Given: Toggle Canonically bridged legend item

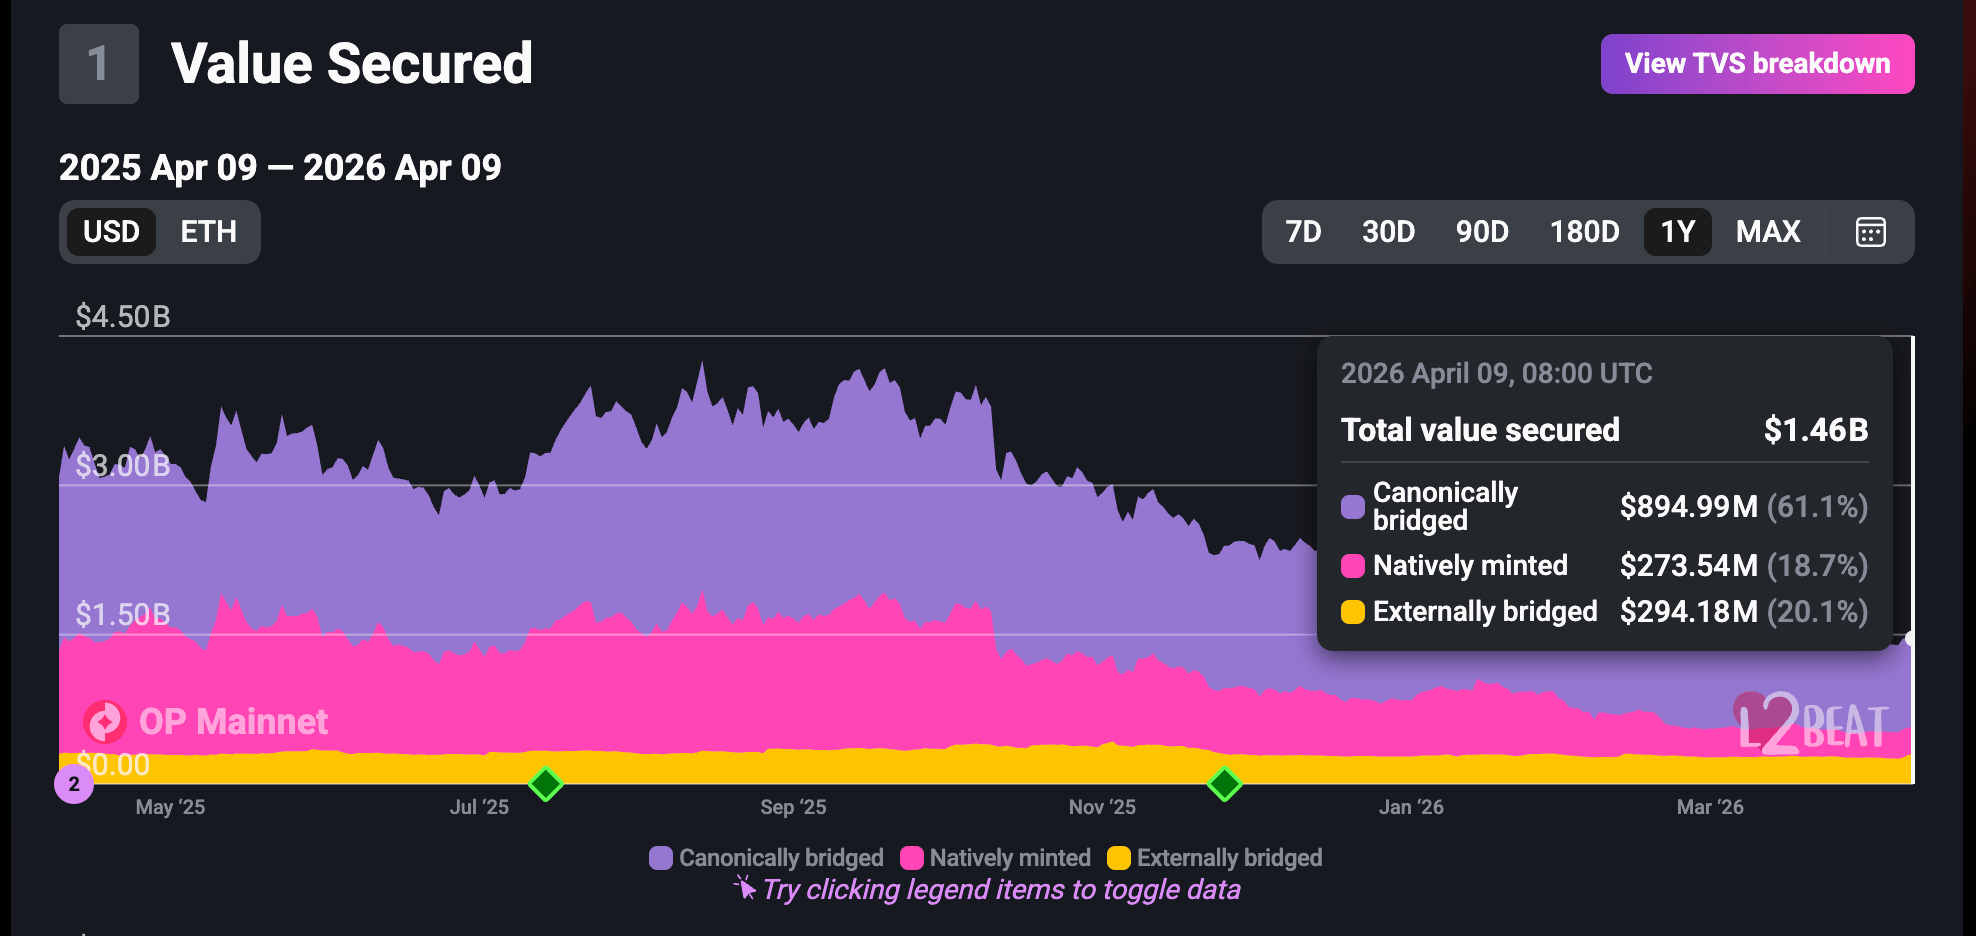Looking at the screenshot, I should pos(767,858).
